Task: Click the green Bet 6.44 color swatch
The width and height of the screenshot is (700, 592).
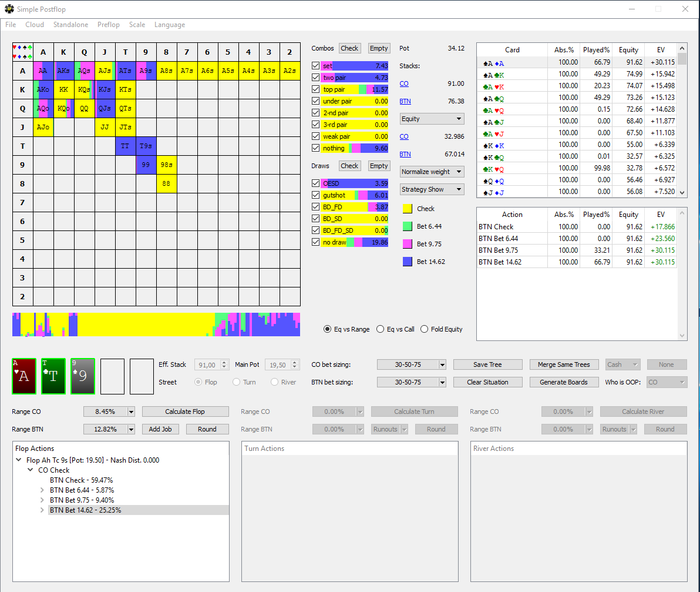Action: coord(408,226)
